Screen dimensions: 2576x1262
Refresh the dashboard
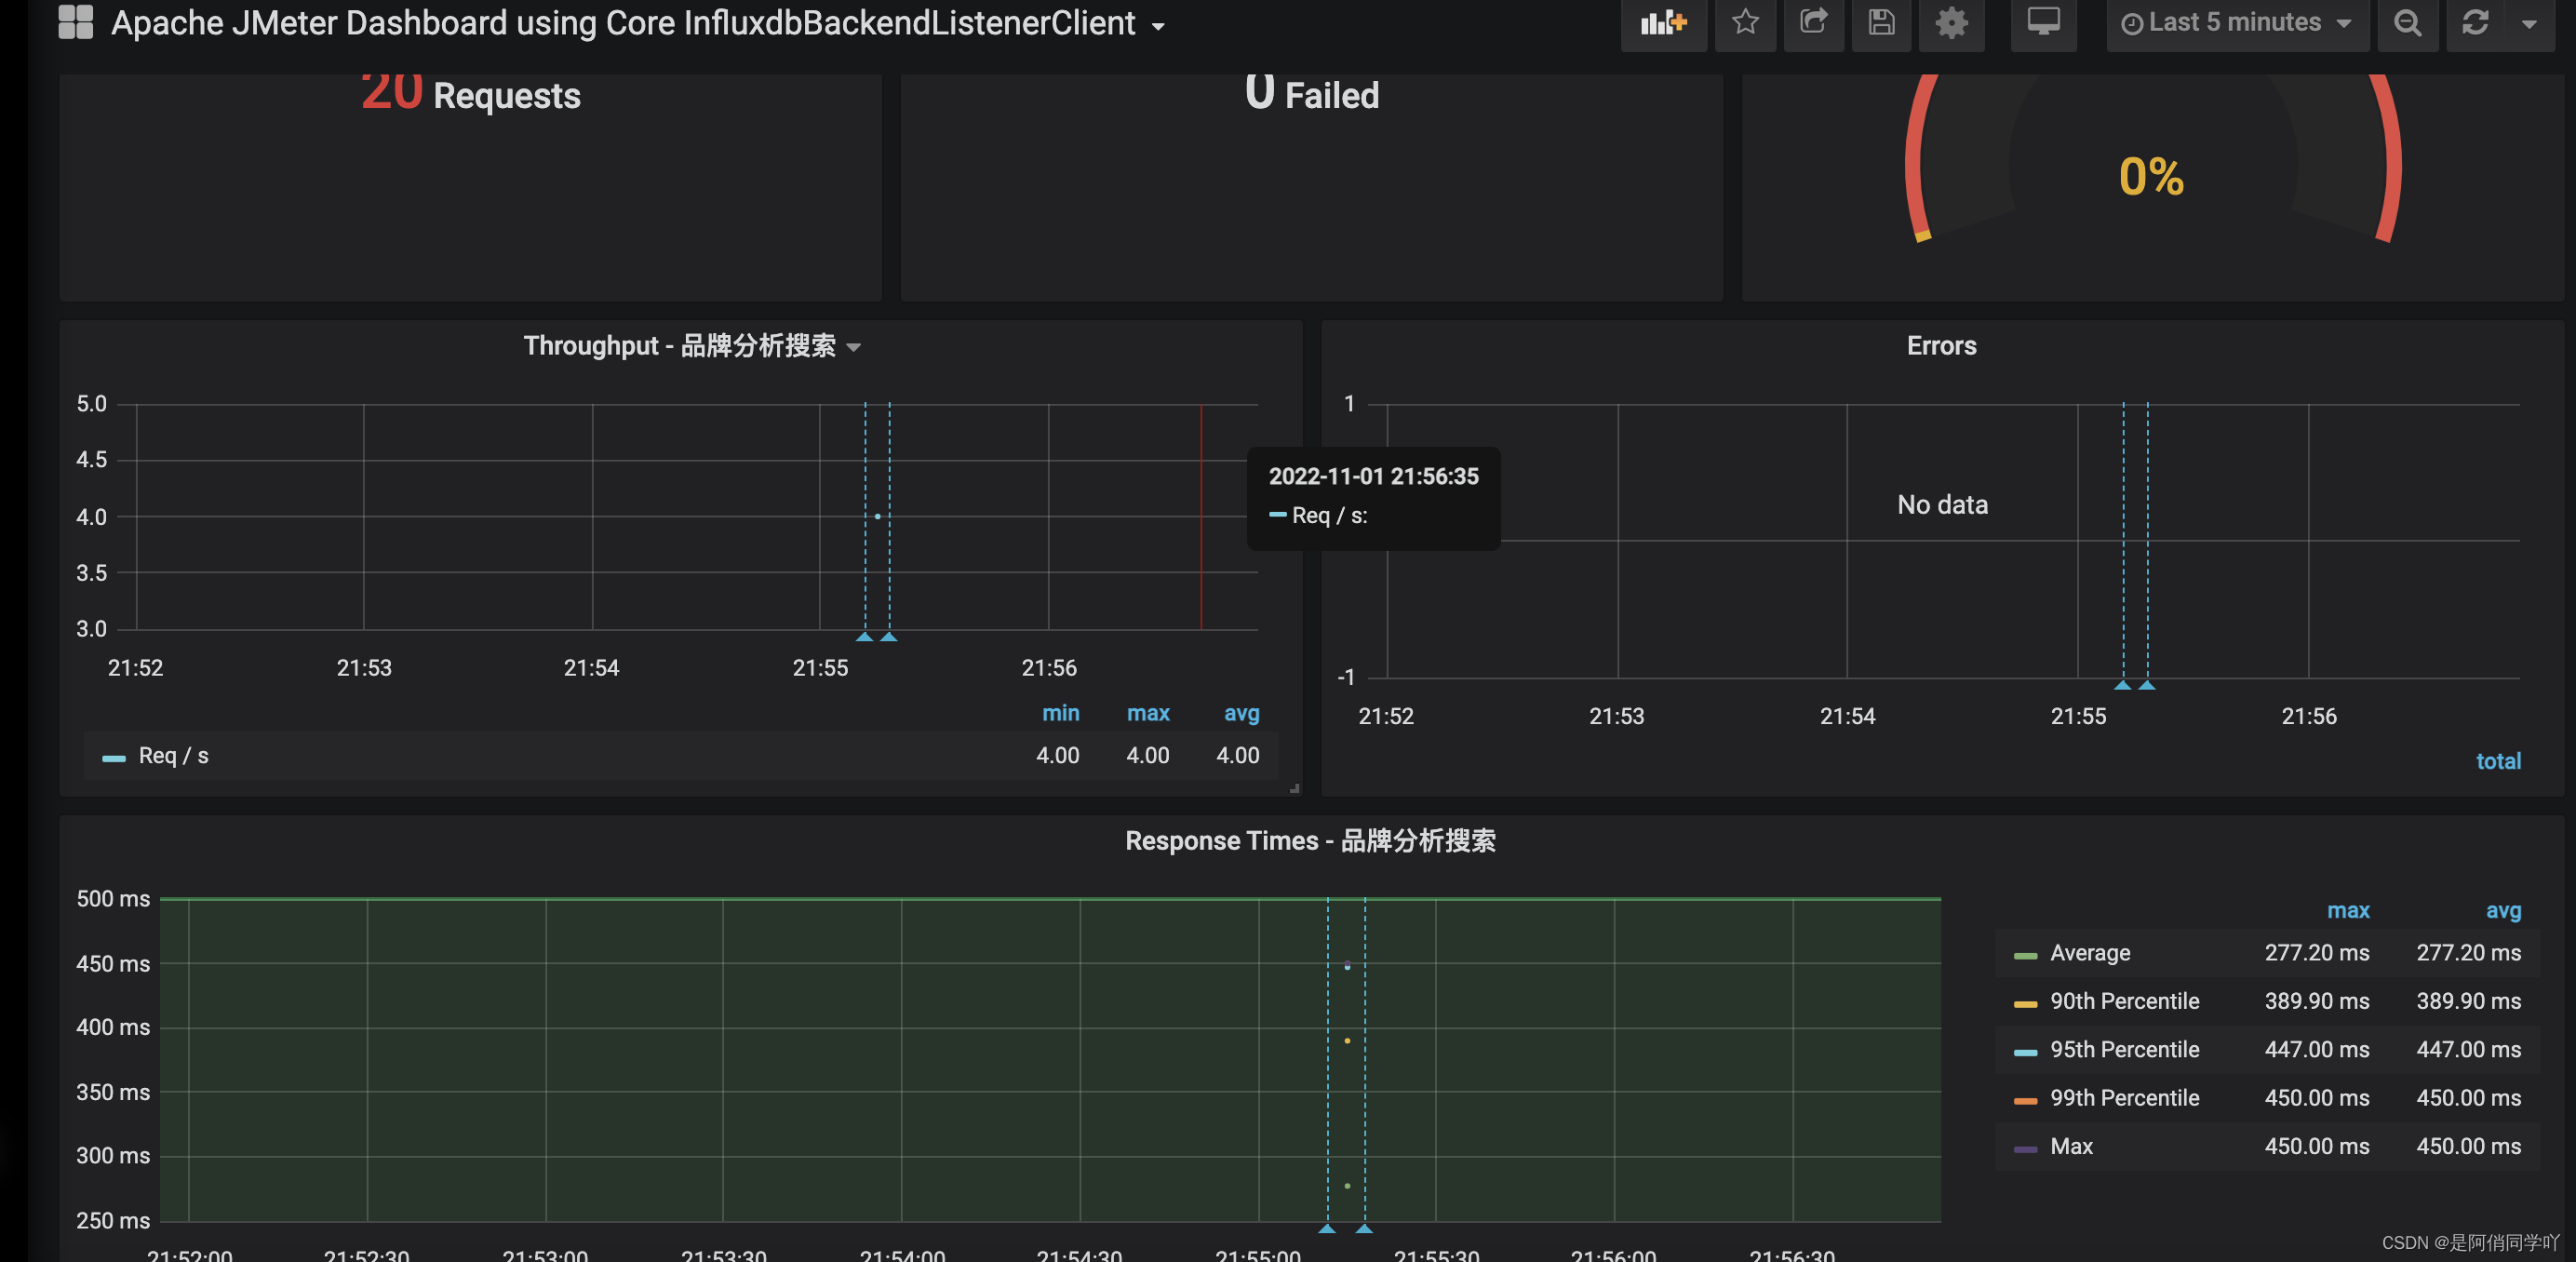(x=2475, y=23)
